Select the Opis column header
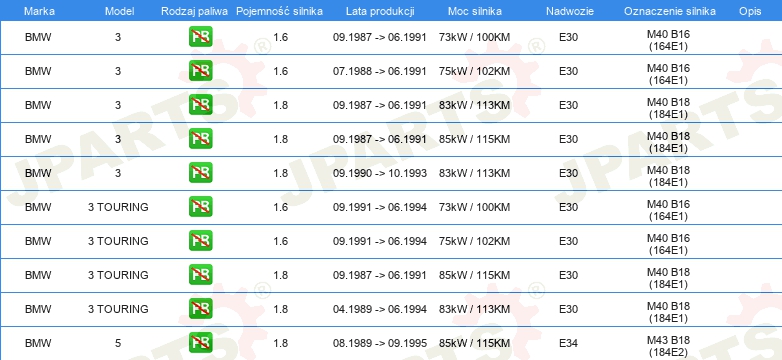 [x=751, y=11]
